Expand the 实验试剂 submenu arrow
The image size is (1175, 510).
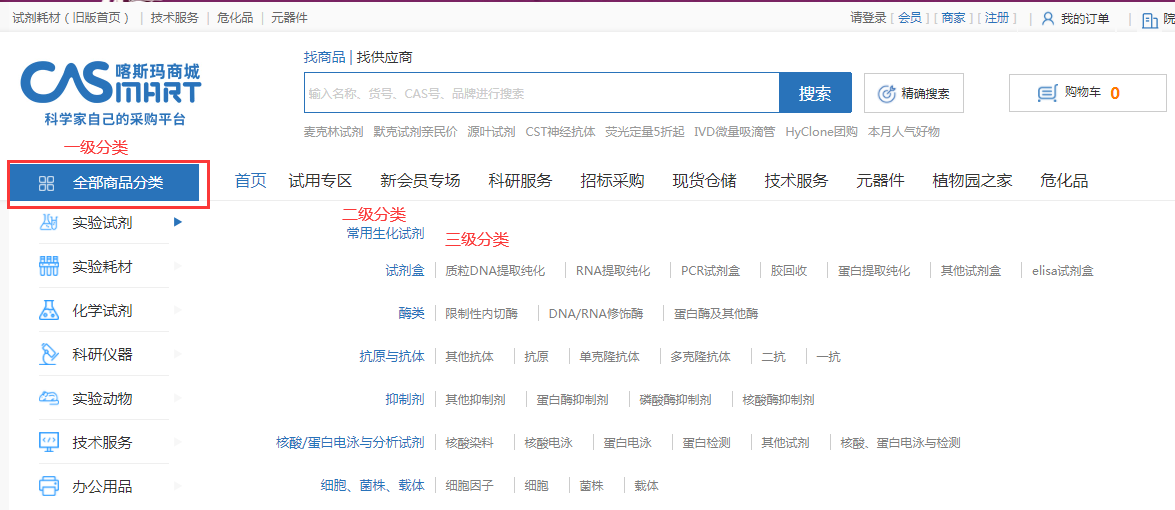point(178,222)
